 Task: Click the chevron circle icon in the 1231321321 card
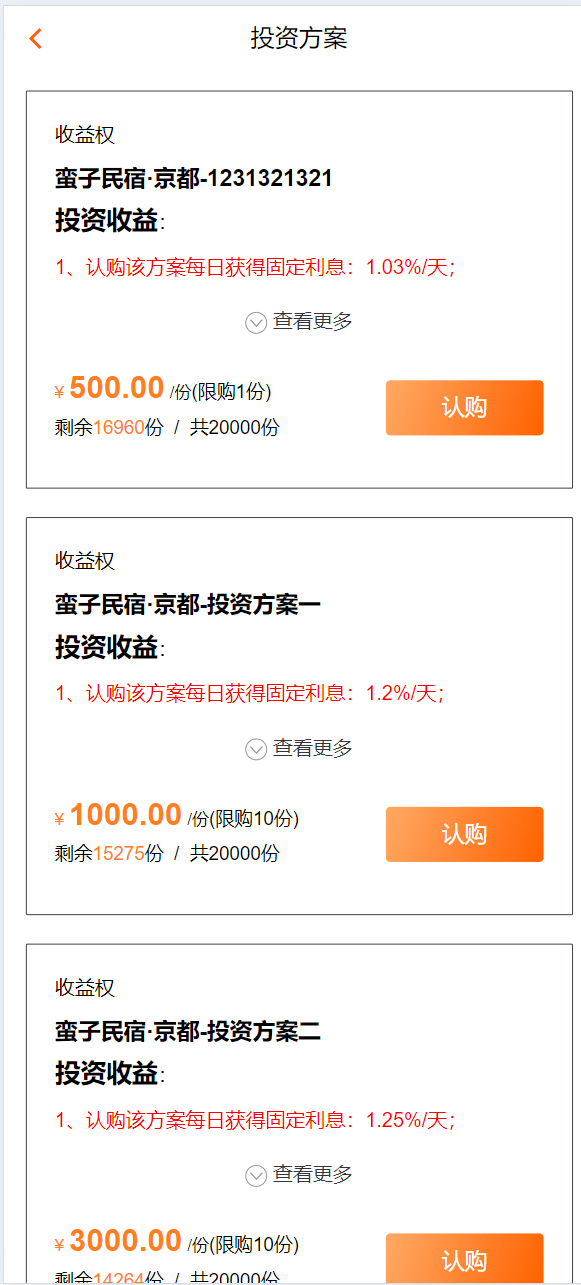tap(256, 322)
